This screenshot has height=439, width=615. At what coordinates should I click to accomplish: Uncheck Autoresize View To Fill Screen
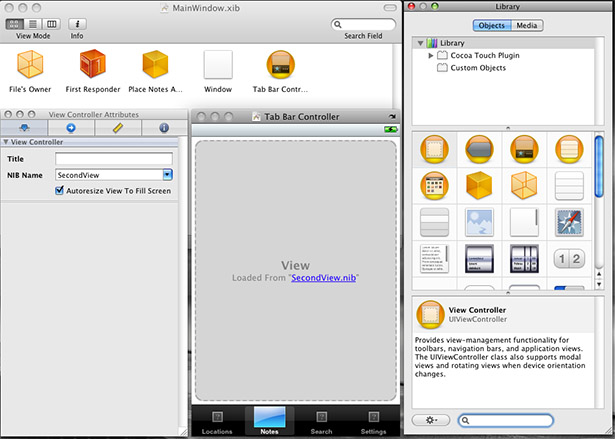[x=59, y=191]
